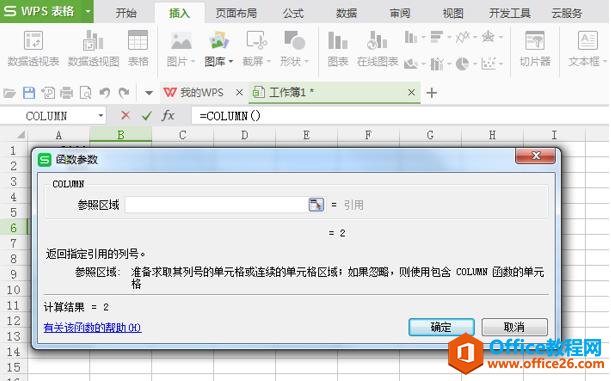This screenshot has height=381, width=611.
Task: Switch to the 我的WPS document tab
Action: 194,93
